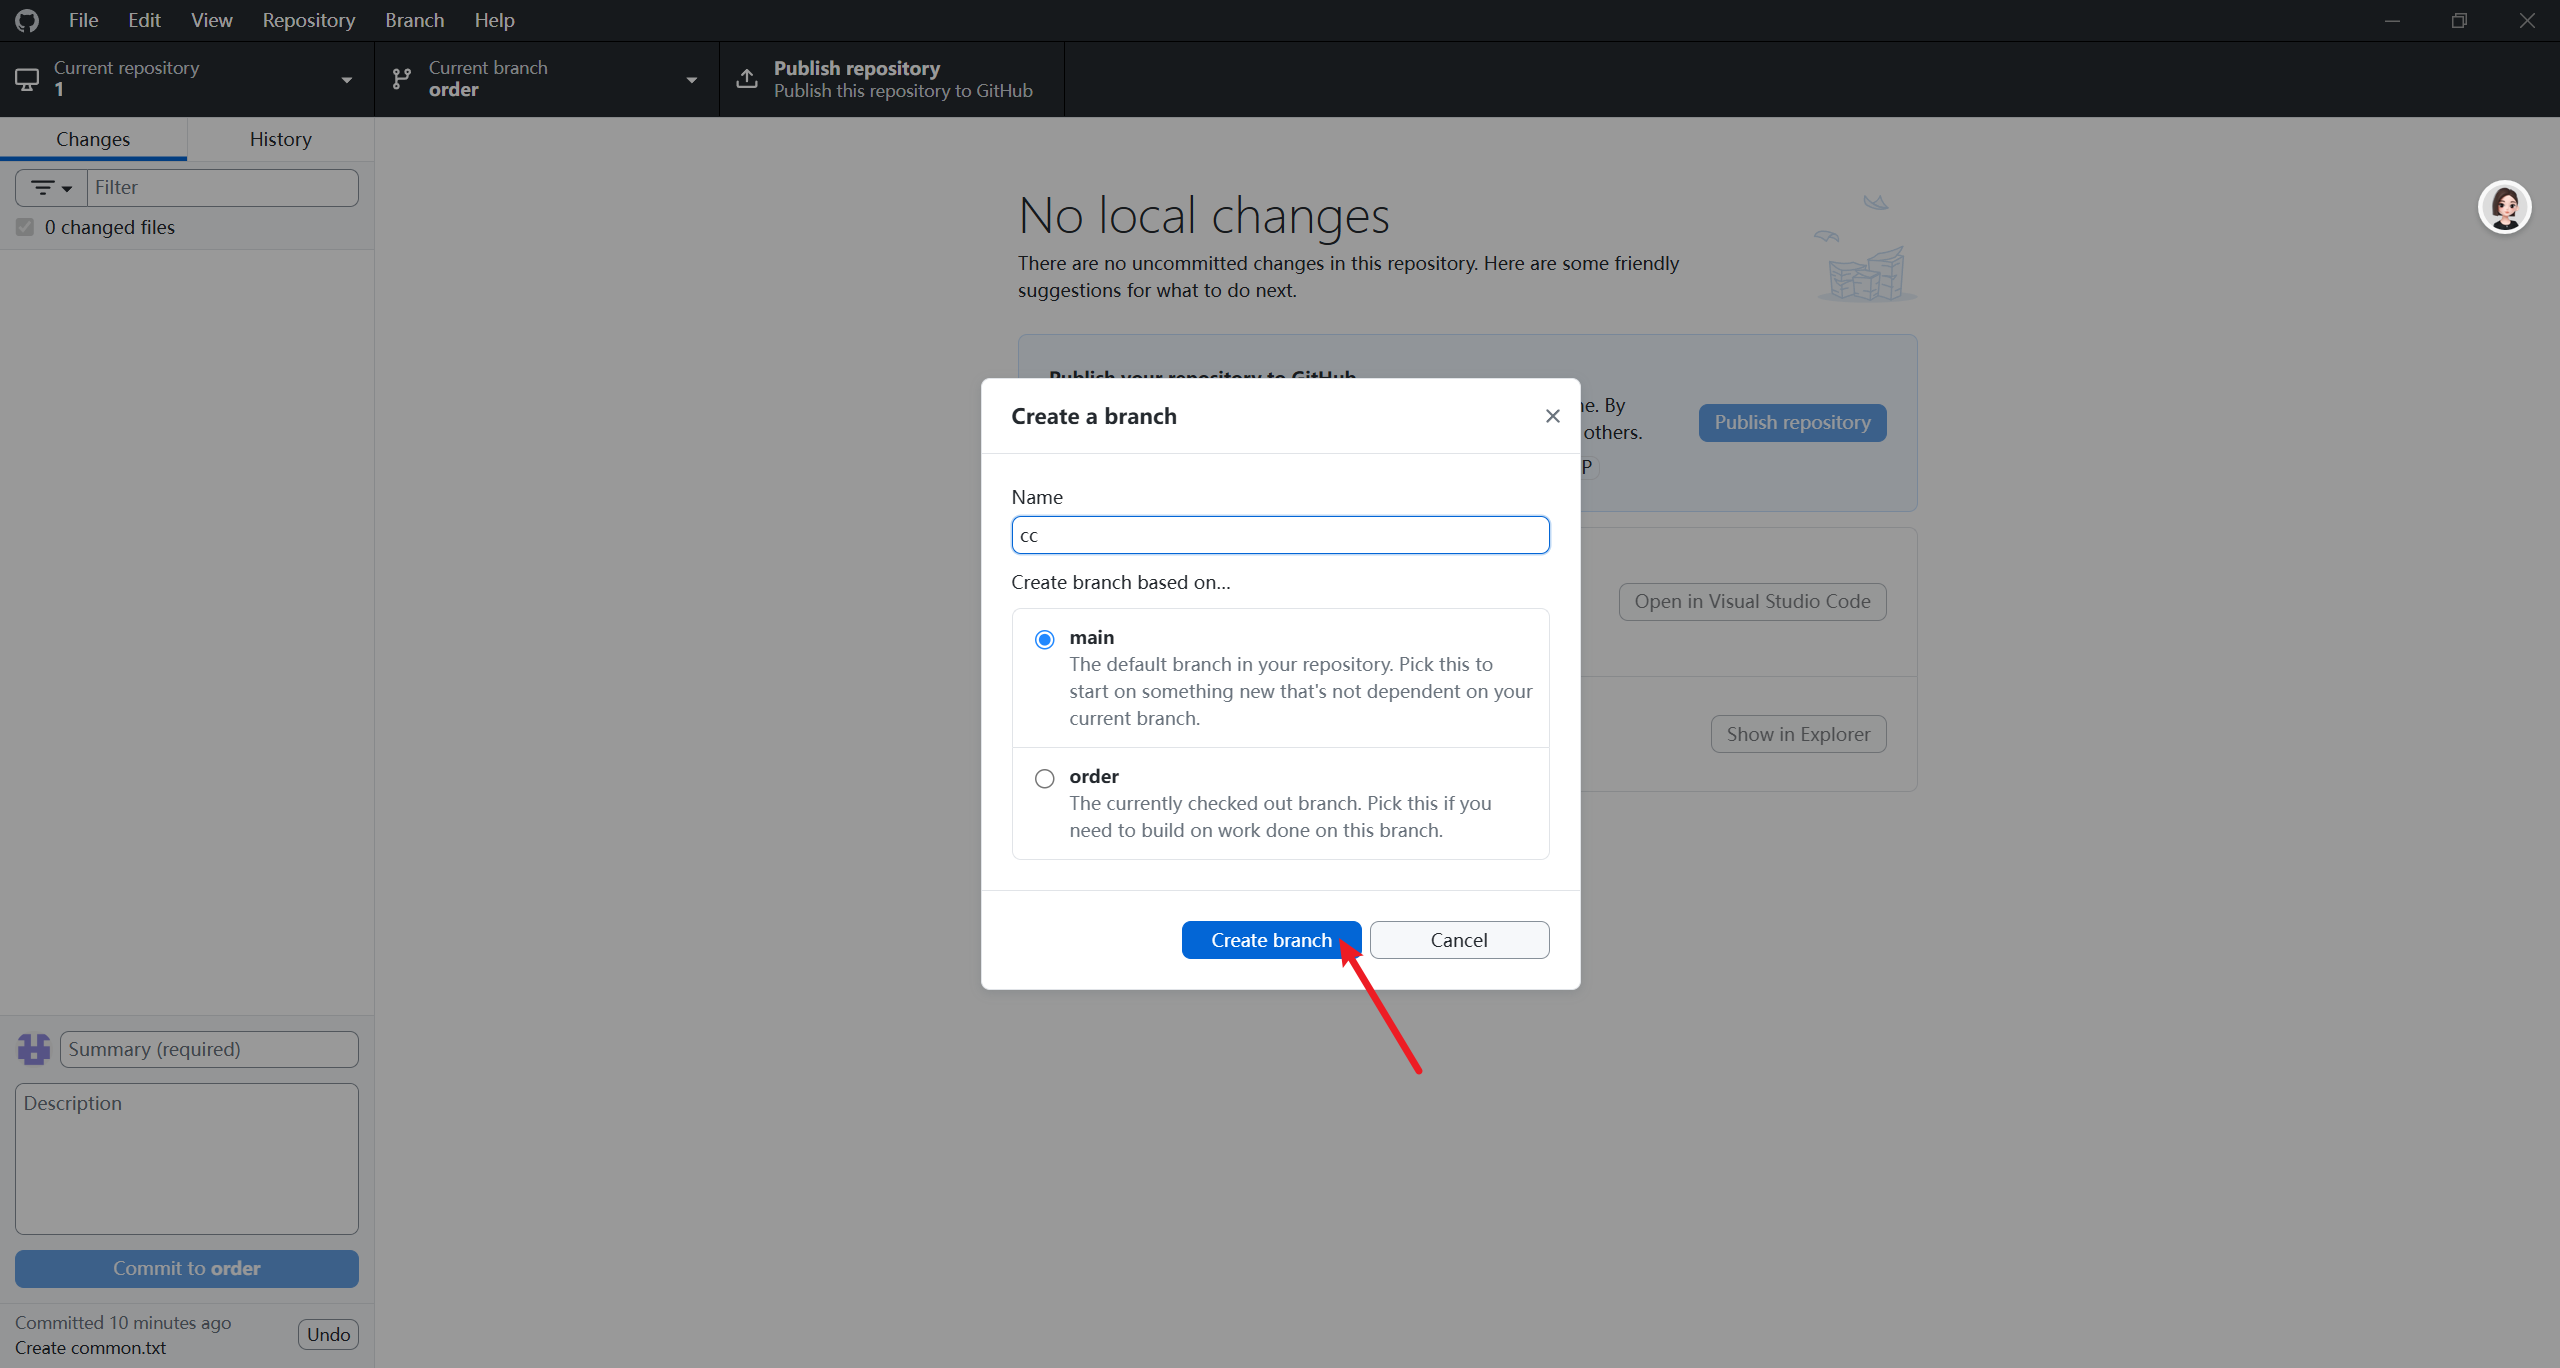Open the filter options icon button
The height and width of the screenshot is (1368, 2560).
(51, 188)
